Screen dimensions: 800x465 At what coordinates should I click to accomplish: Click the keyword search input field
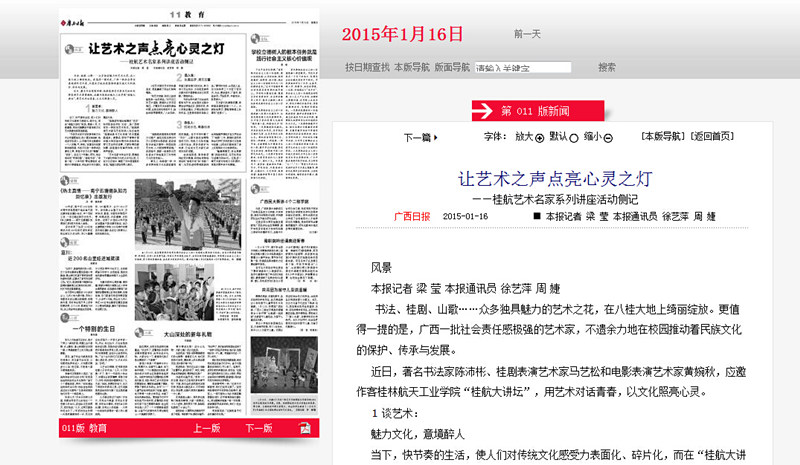pos(522,69)
